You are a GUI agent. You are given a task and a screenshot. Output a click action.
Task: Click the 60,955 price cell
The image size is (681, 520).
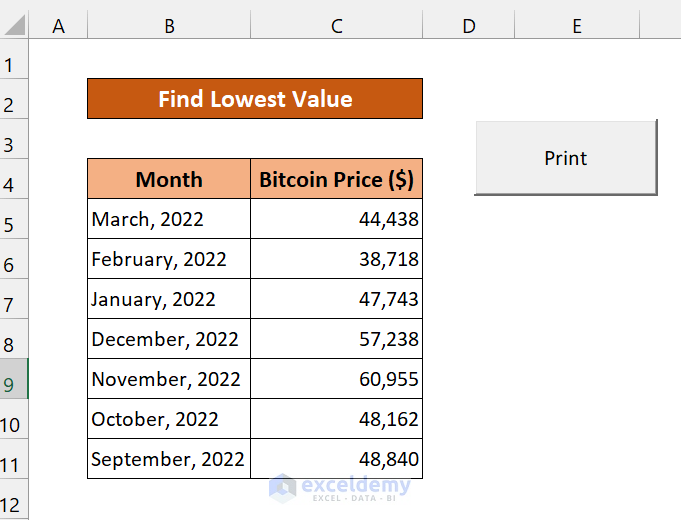coord(336,379)
